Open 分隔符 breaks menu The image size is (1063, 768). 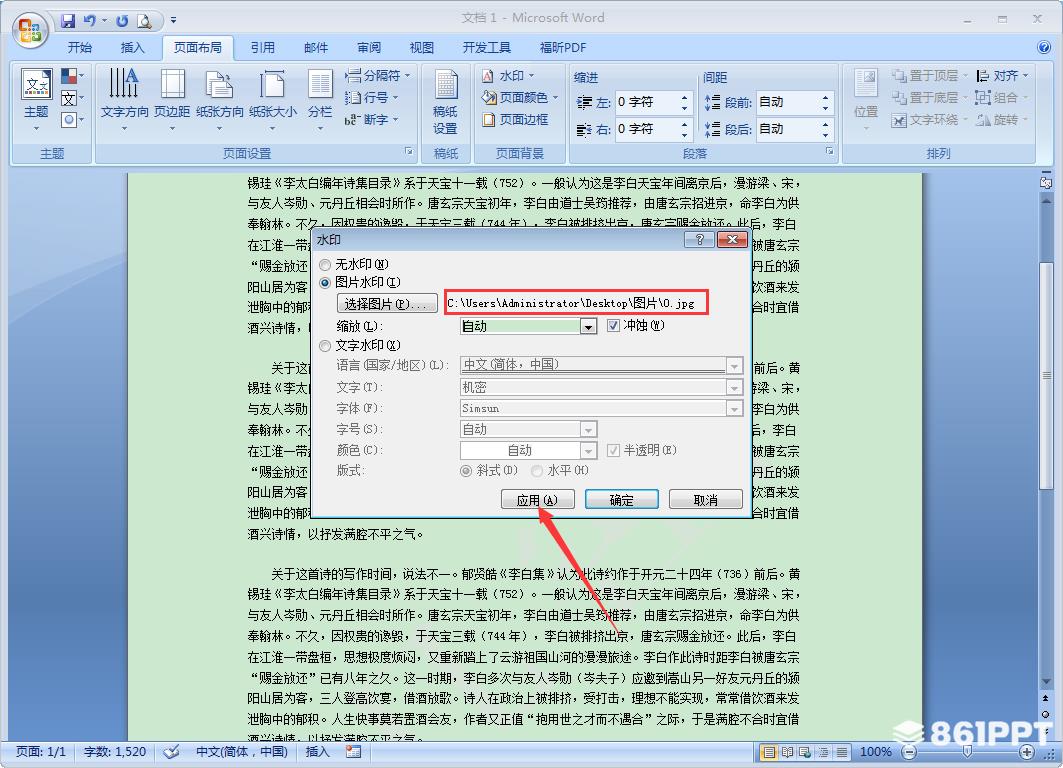click(x=378, y=75)
